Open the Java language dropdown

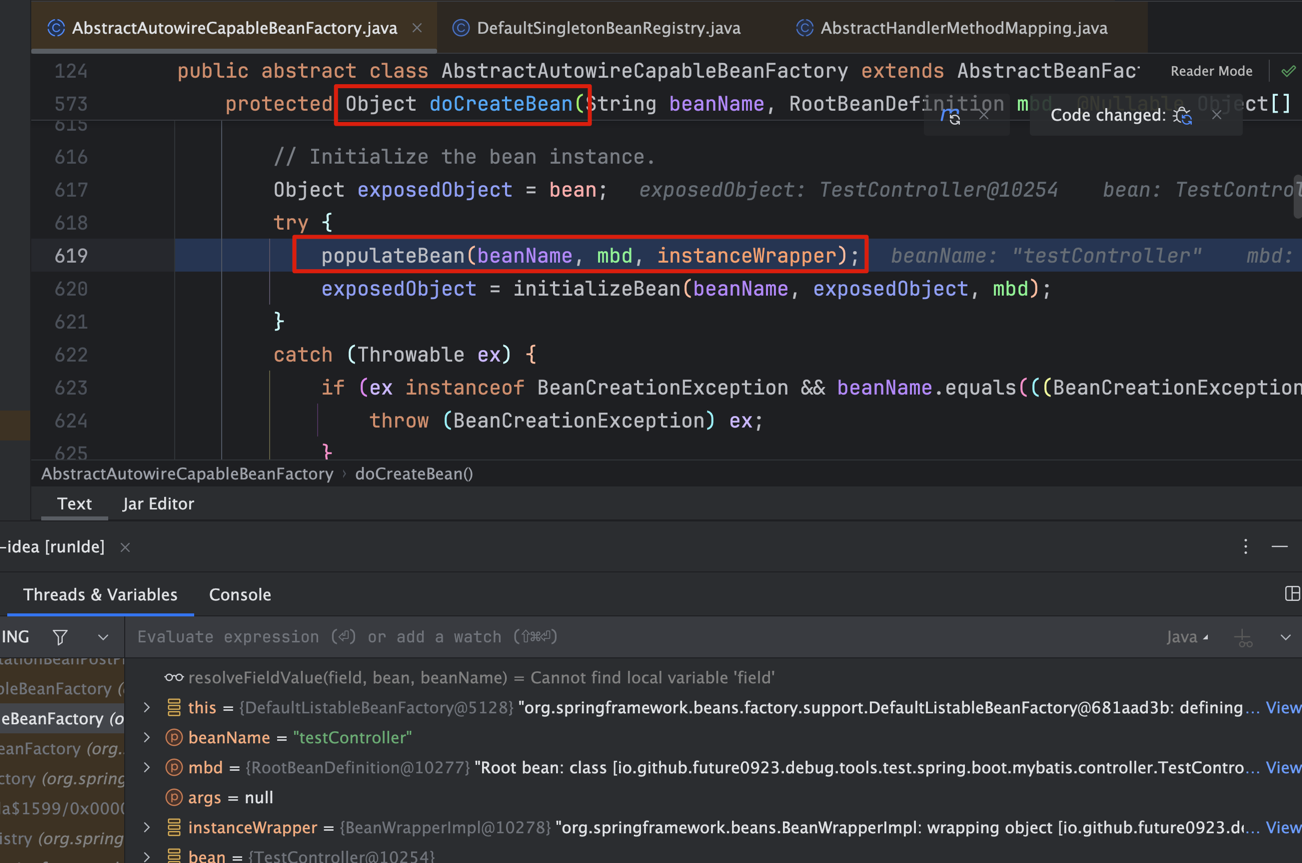(1187, 637)
